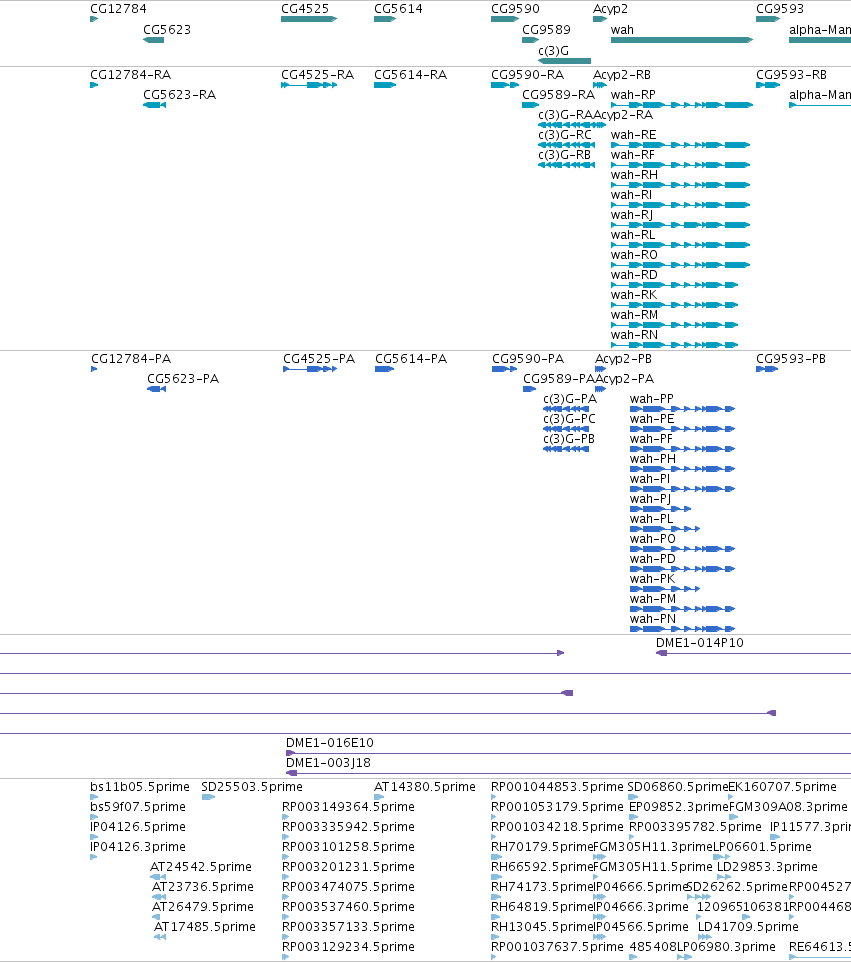Screen dimensions: 851x962
Task: Select the c(3)G-RC transcript
Action: click(x=566, y=145)
